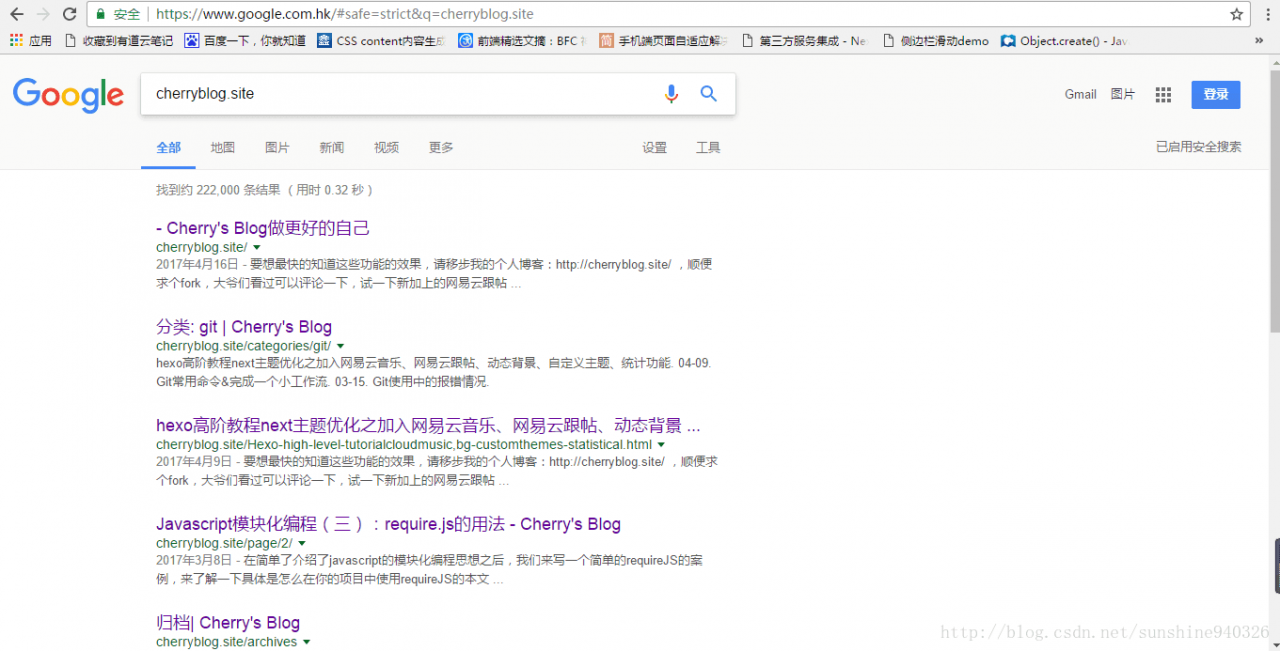This screenshot has height=651, width=1280.
Task: Open result Javascript模块化编程（三）
Action: pyautogui.click(x=388, y=524)
